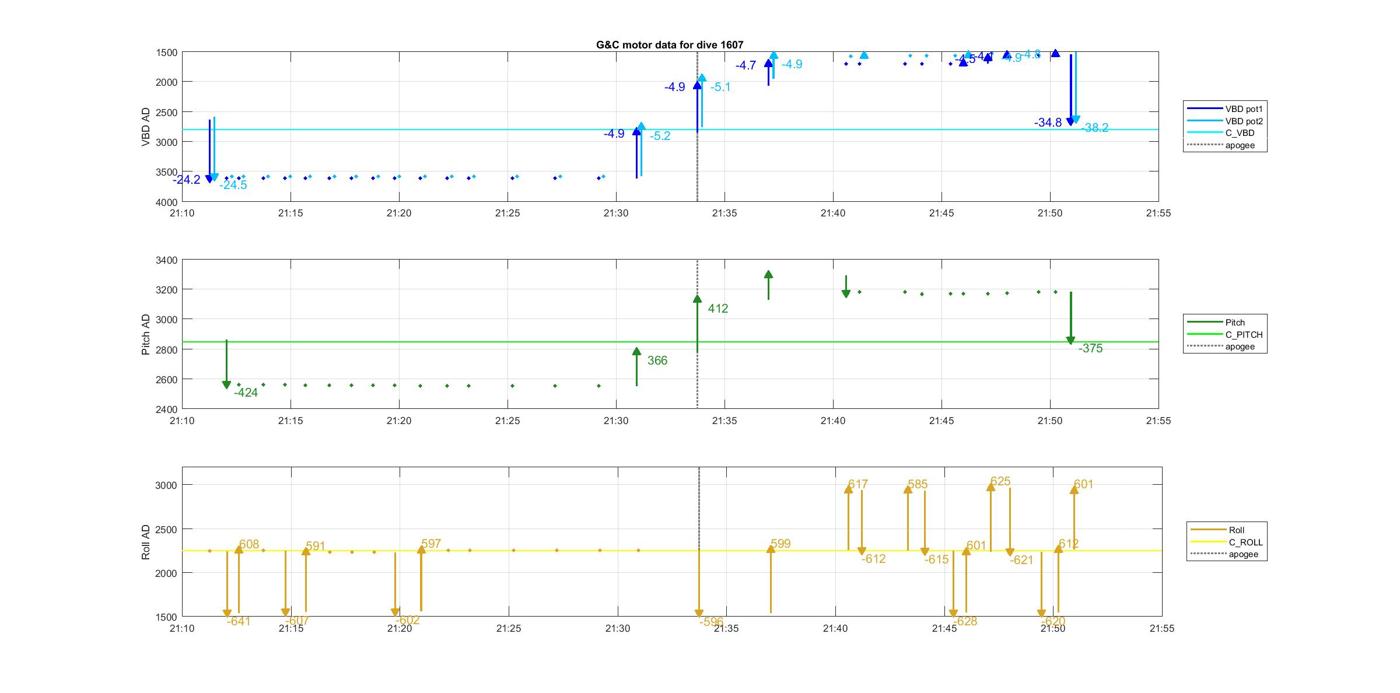Click the '-596' roll data label
Image resolution: width=1400 pixels, height=693 pixels.
(x=711, y=622)
